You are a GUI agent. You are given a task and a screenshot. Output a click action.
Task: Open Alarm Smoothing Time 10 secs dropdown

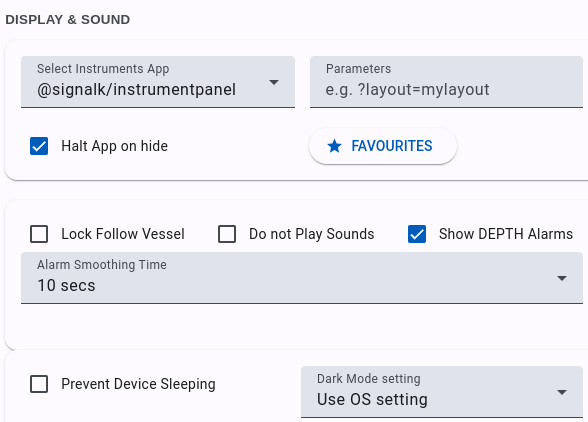(x=302, y=278)
